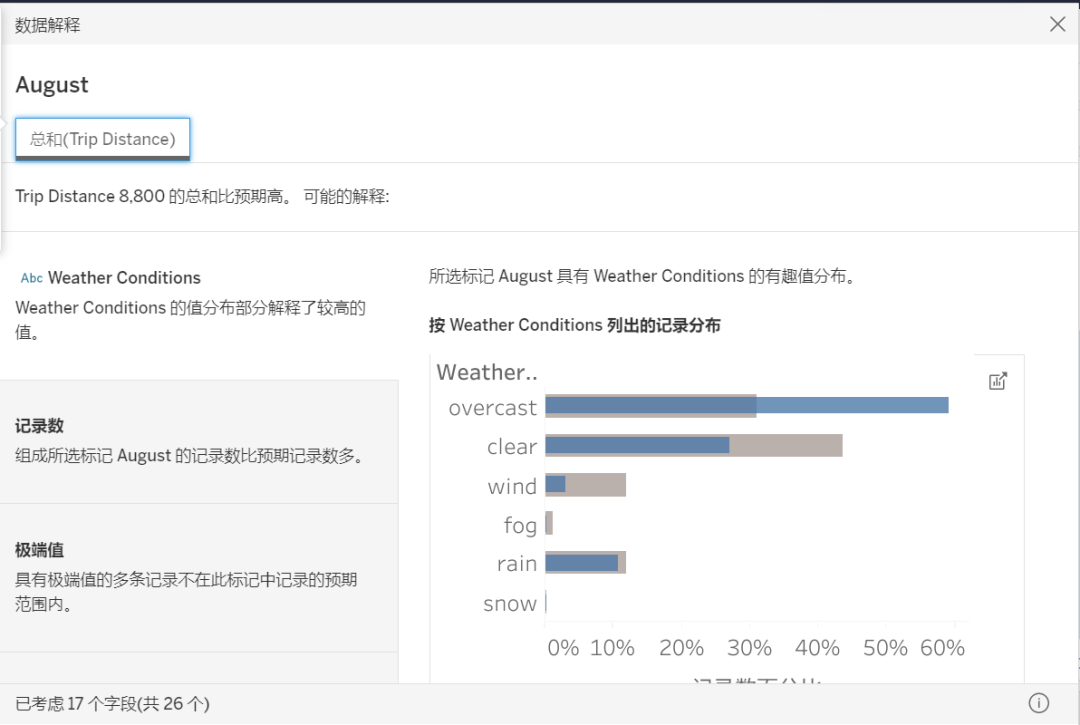Click the August mark title
Image resolution: width=1080 pixels, height=725 pixels.
pyautogui.click(x=52, y=85)
